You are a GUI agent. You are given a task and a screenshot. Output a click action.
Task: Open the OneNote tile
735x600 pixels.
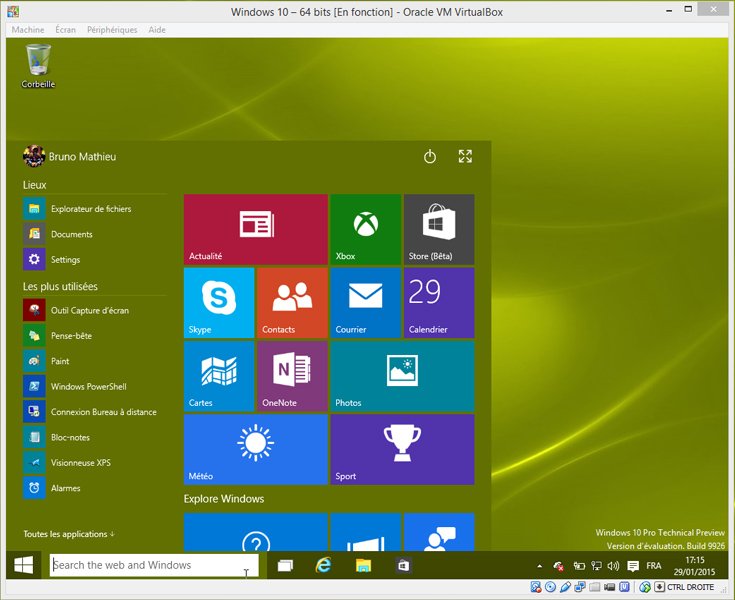coord(292,375)
